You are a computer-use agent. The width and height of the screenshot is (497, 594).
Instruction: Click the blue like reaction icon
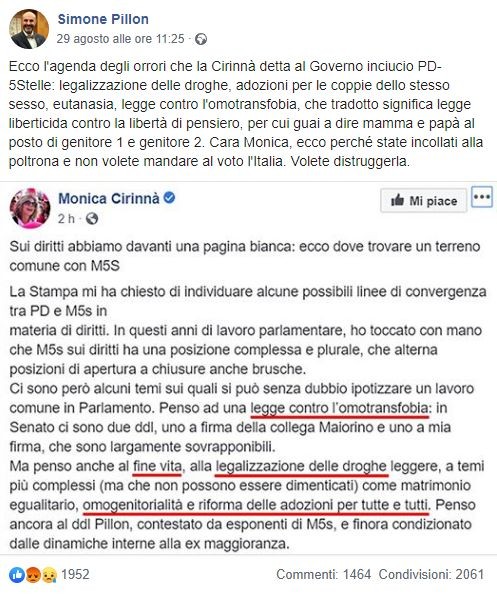click(x=17, y=575)
